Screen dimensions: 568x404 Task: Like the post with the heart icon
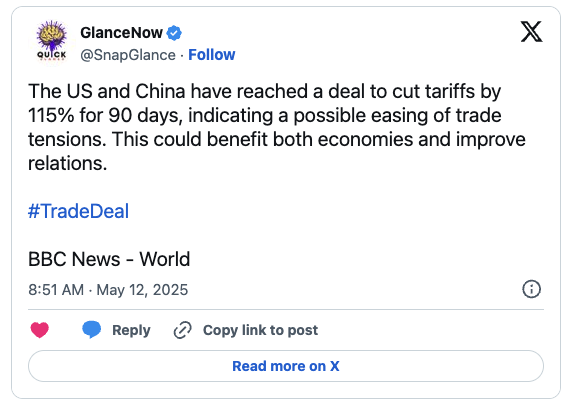coord(39,330)
